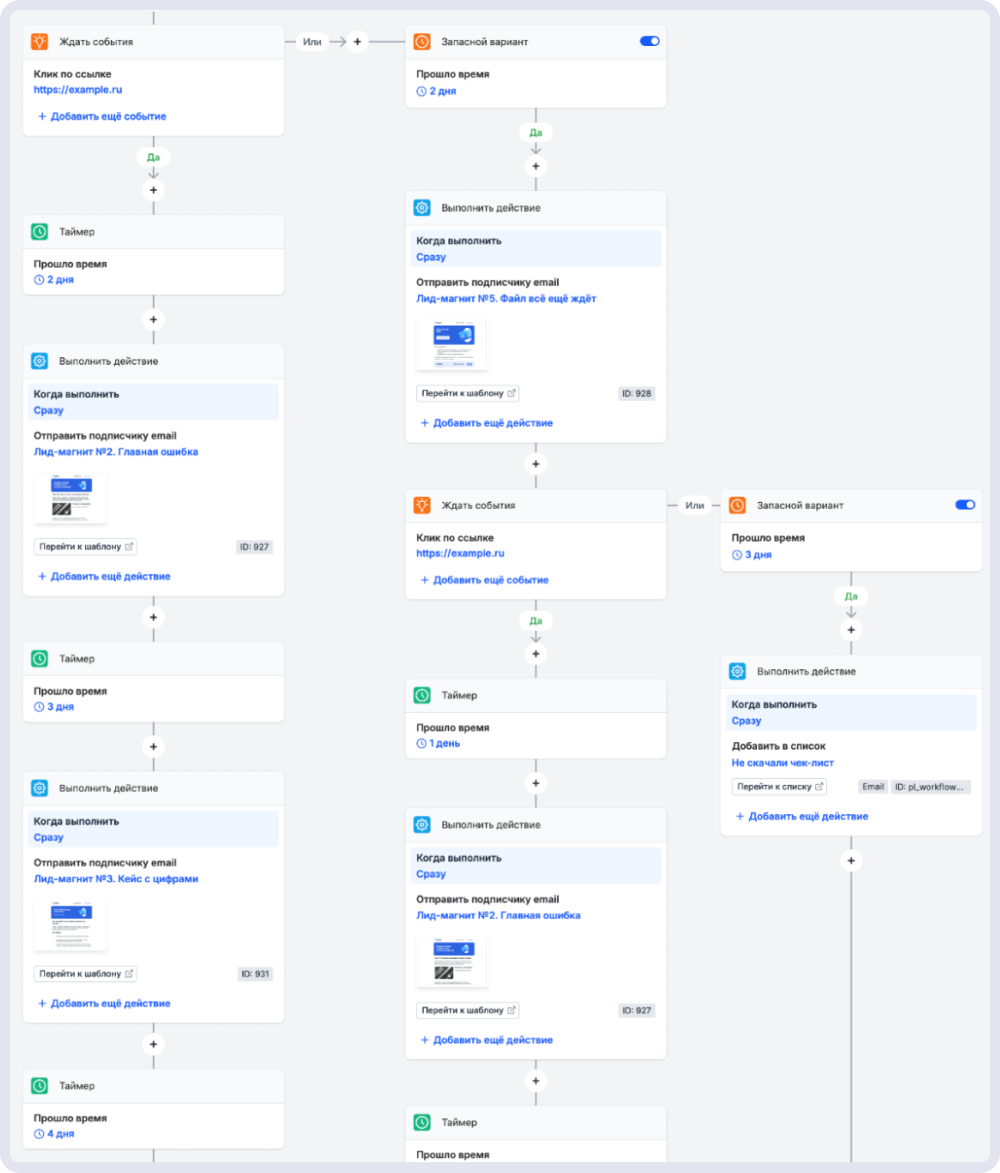Viewport: 1000px width, 1173px height.
Task: Open the Не скачали чек-лист list link
Action: click(782, 763)
